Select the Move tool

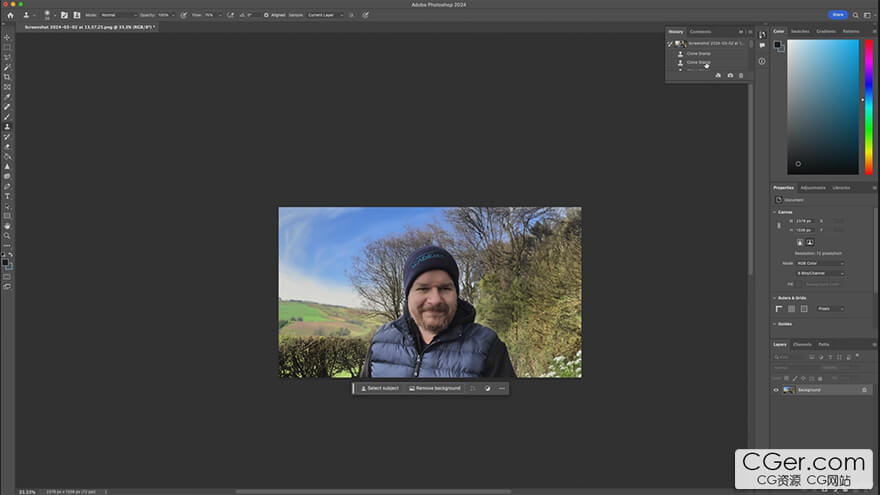(x=7, y=38)
